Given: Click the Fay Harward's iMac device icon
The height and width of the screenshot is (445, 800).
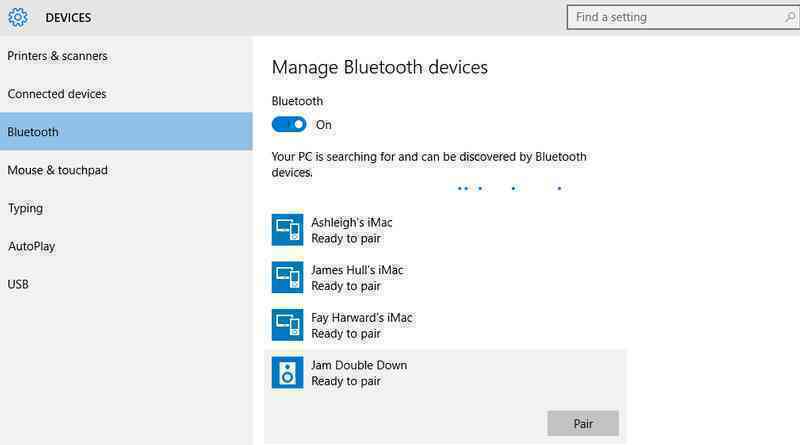Looking at the screenshot, I should (x=287, y=325).
